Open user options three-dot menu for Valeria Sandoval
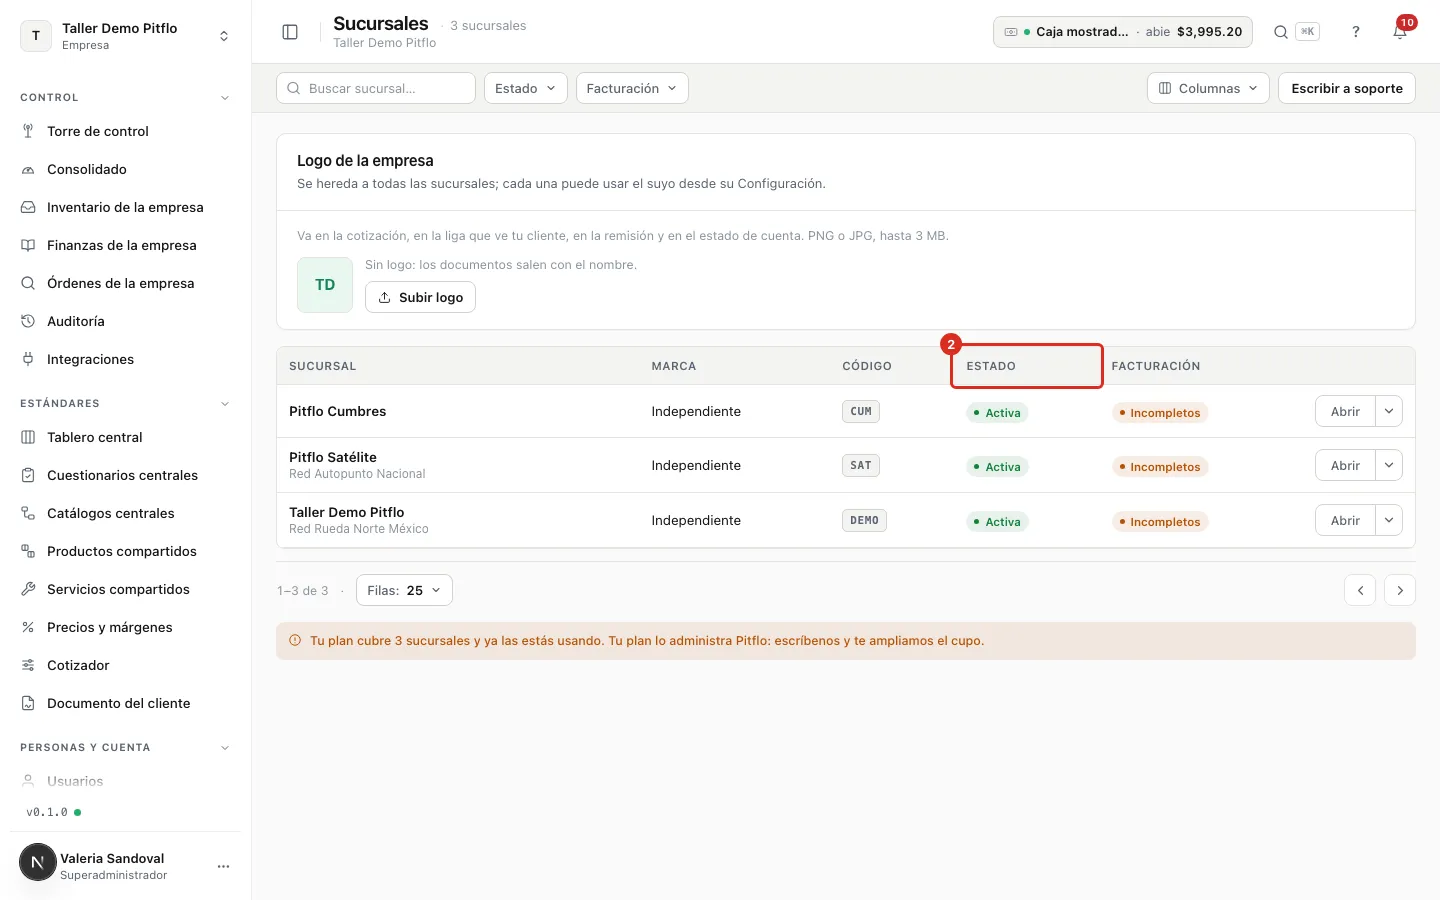1440x900 pixels. click(x=223, y=866)
